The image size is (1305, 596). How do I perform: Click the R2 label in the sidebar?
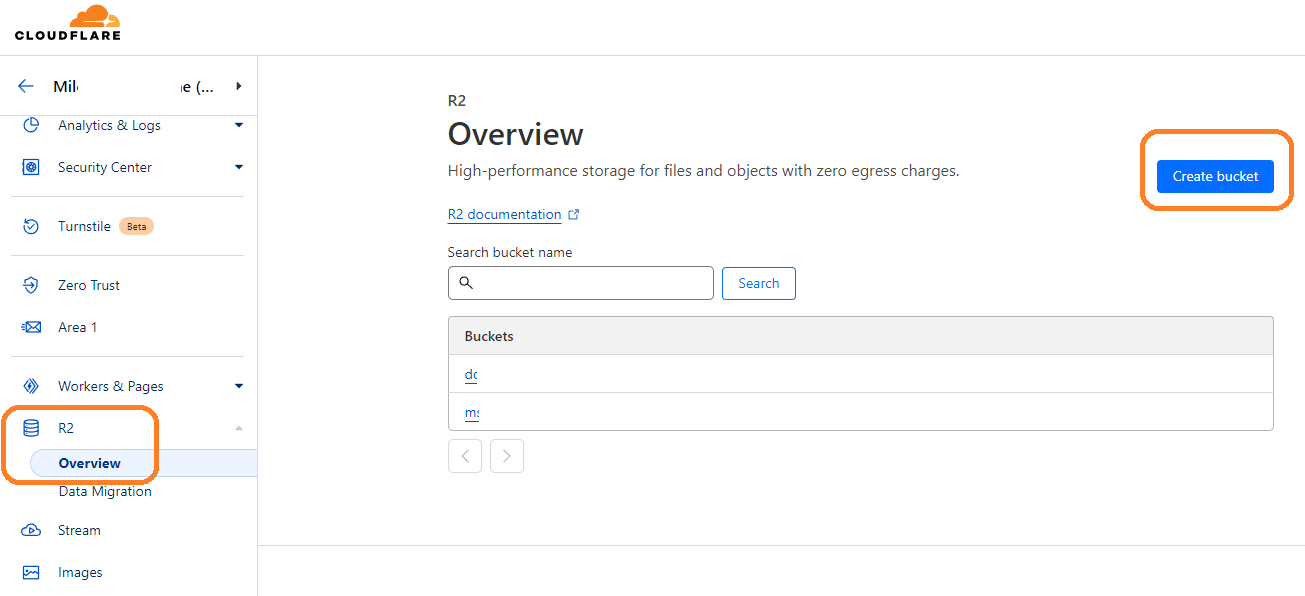tap(66, 428)
